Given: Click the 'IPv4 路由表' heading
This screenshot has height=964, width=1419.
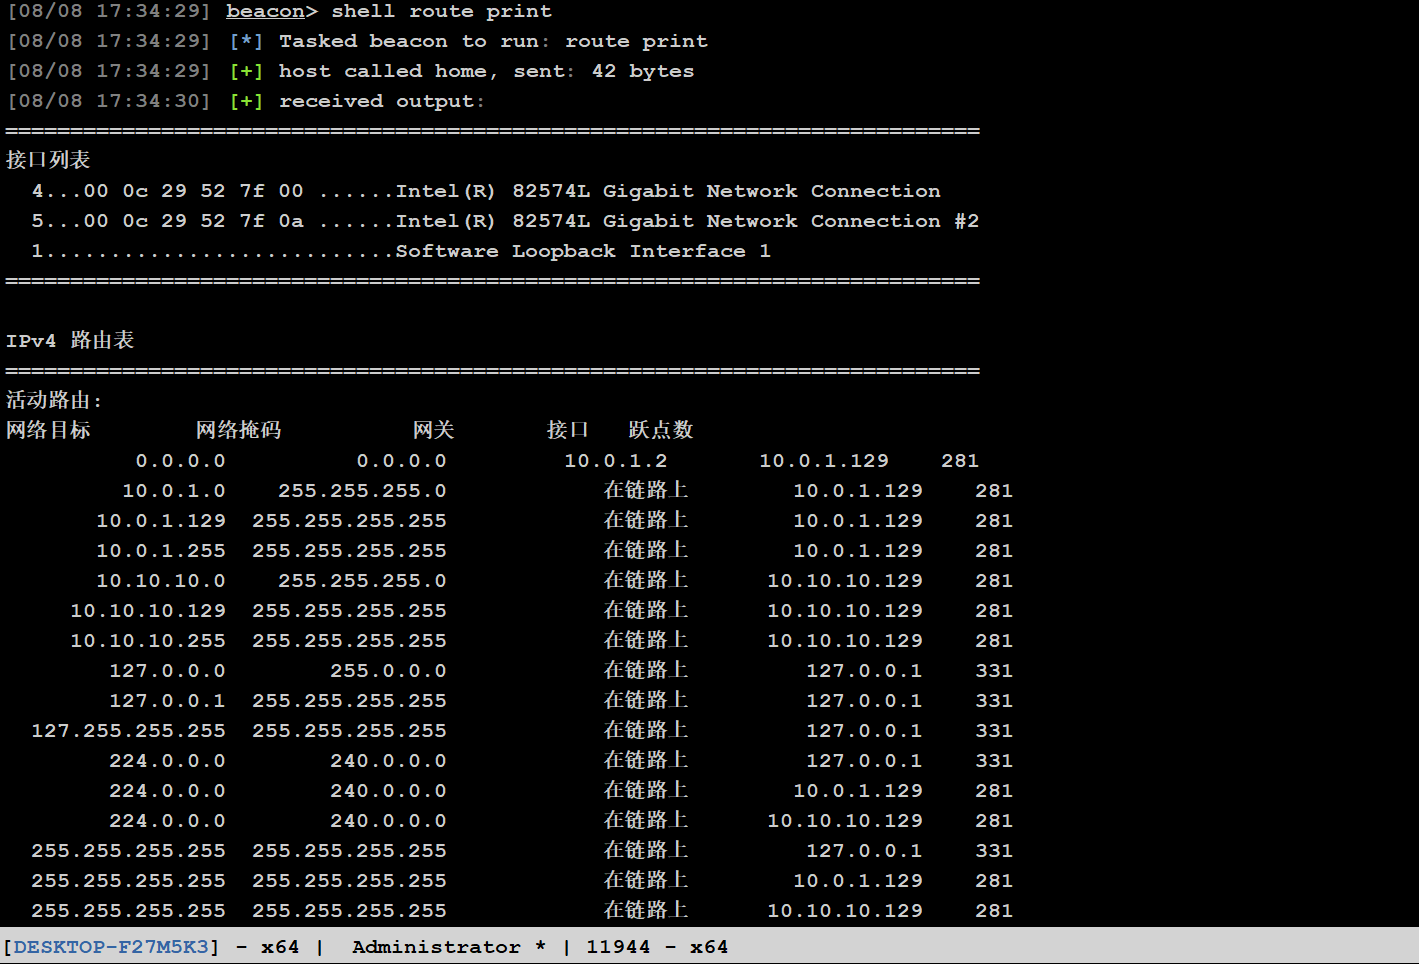Looking at the screenshot, I should click(70, 341).
